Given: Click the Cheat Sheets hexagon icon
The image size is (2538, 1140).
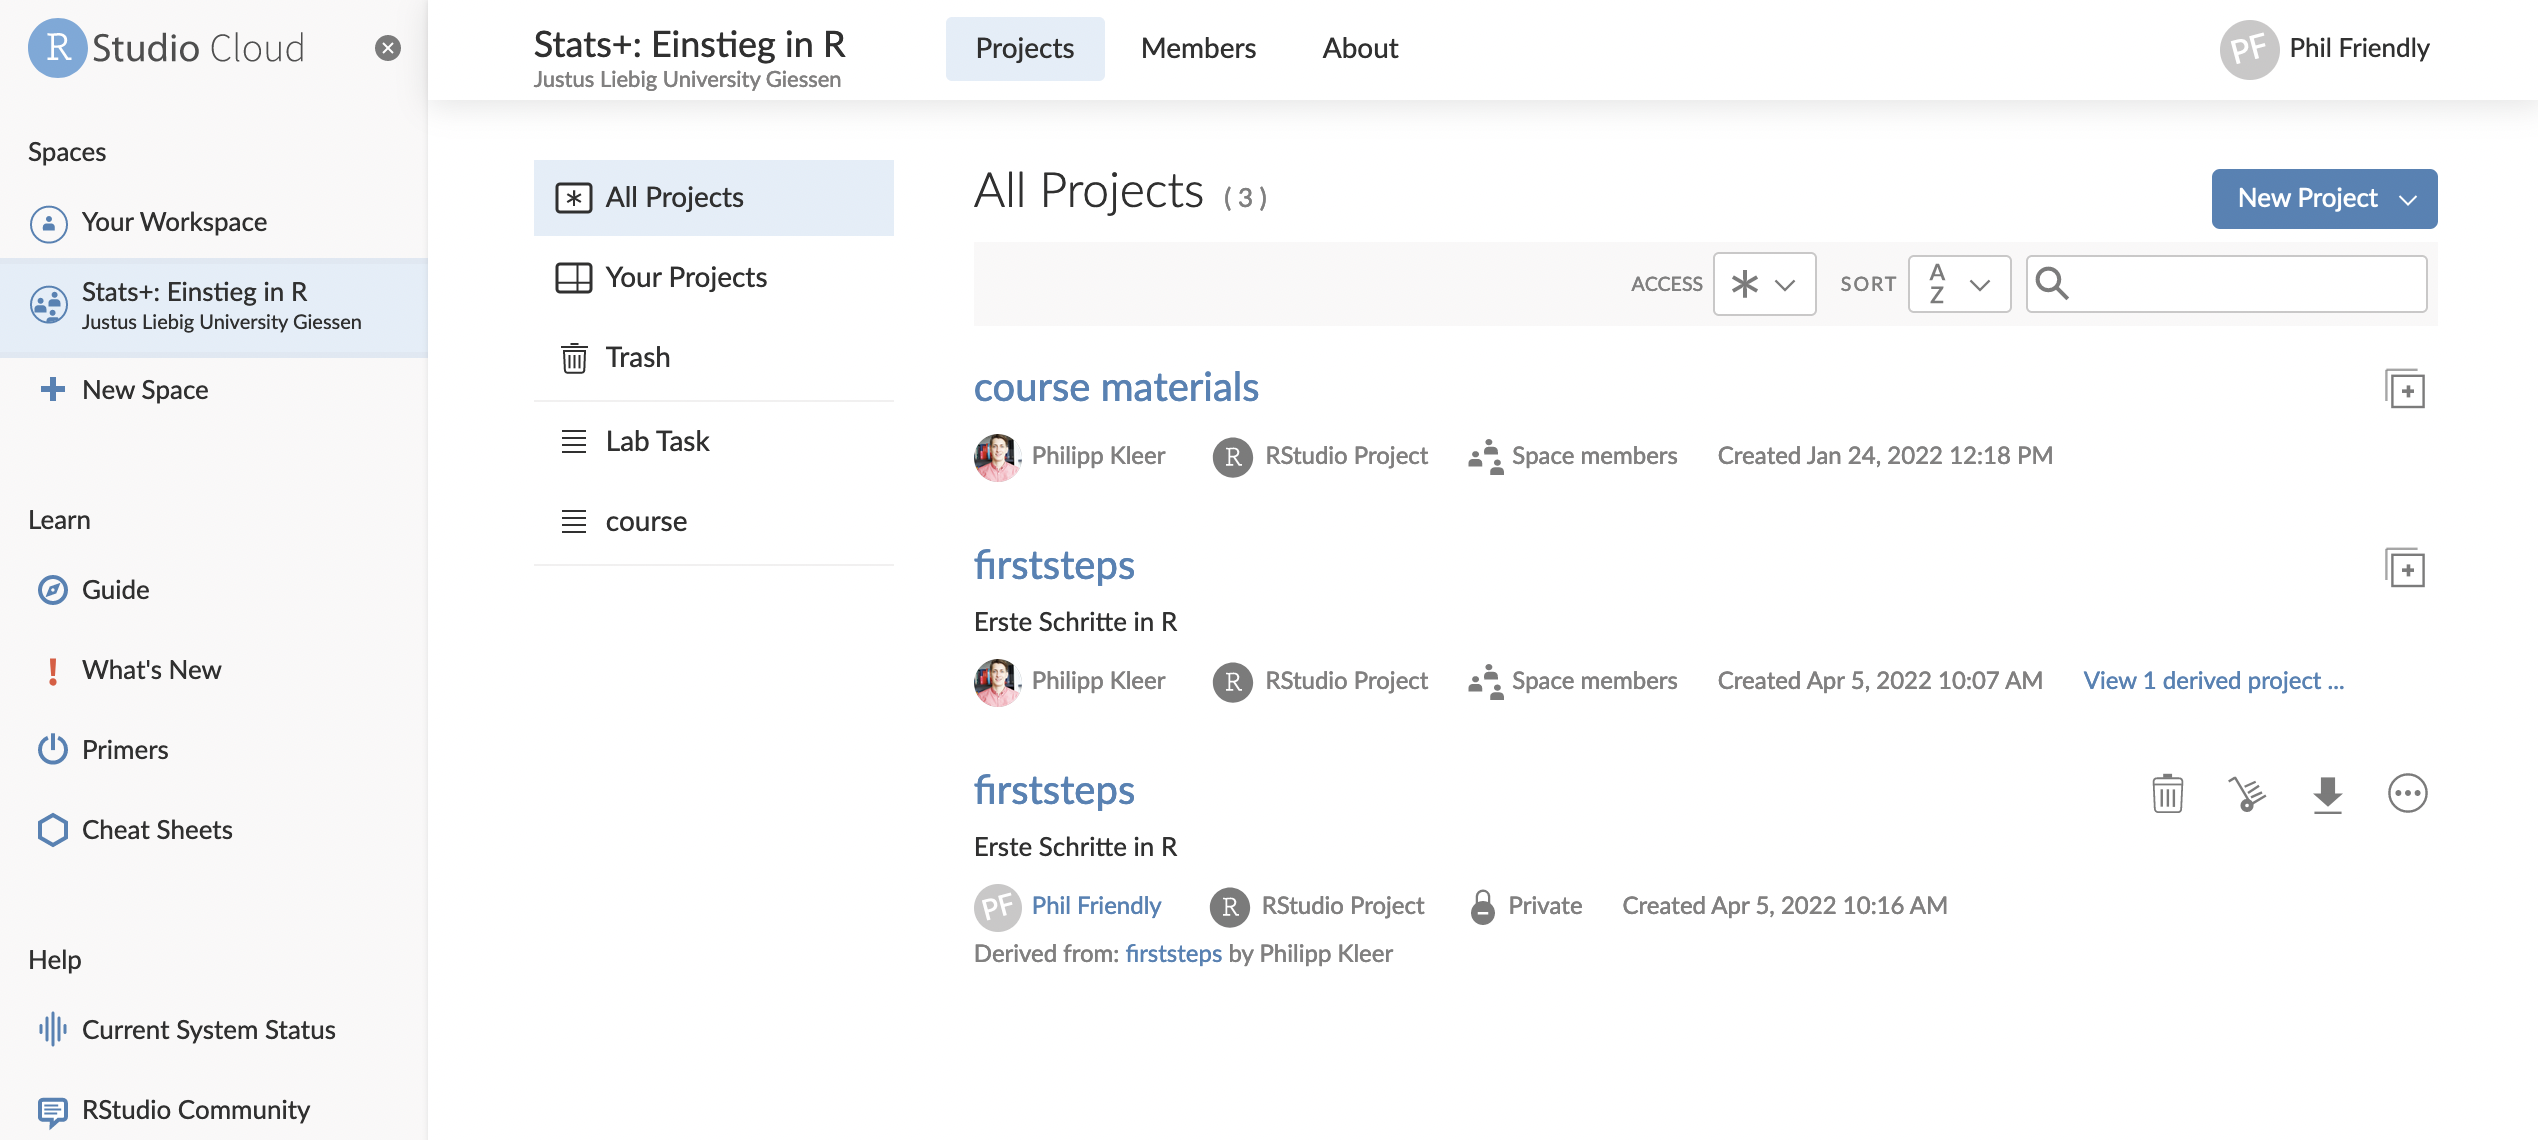Looking at the screenshot, I should tap(53, 829).
